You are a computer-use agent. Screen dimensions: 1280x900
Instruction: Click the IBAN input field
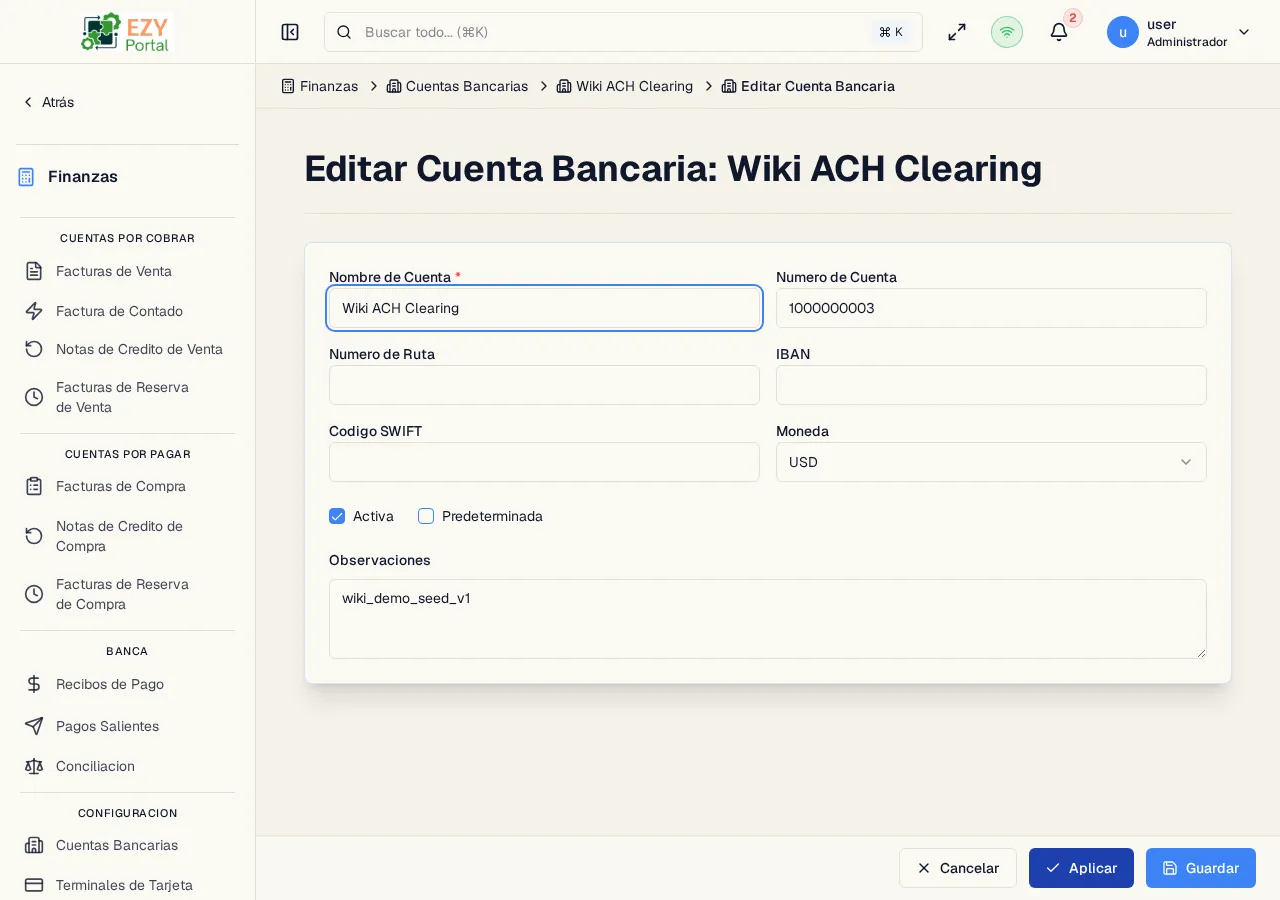[991, 385]
